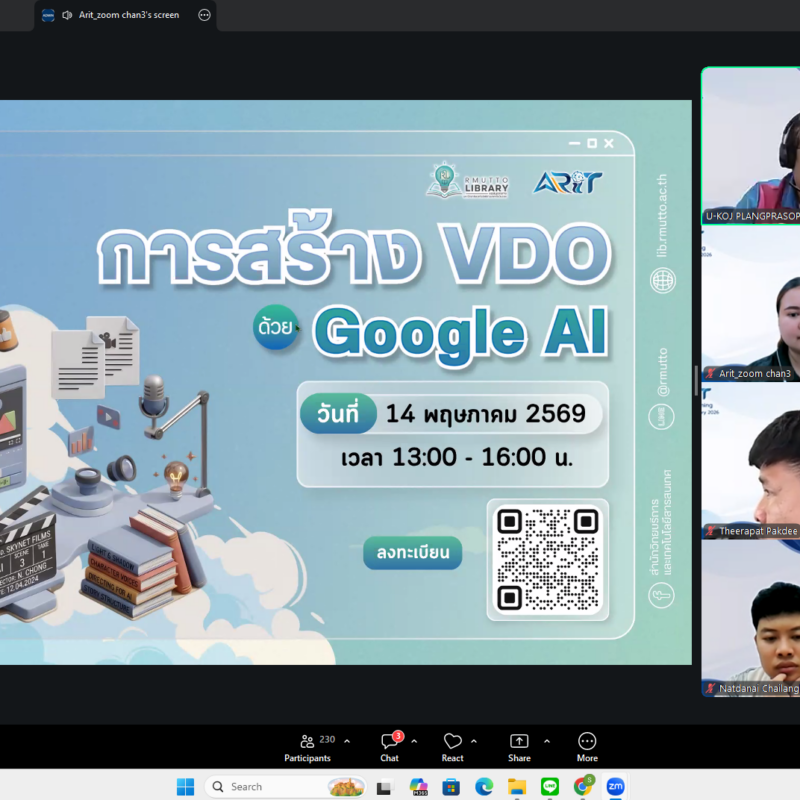Open the More options menu
800x800 pixels.
pyautogui.click(x=587, y=747)
